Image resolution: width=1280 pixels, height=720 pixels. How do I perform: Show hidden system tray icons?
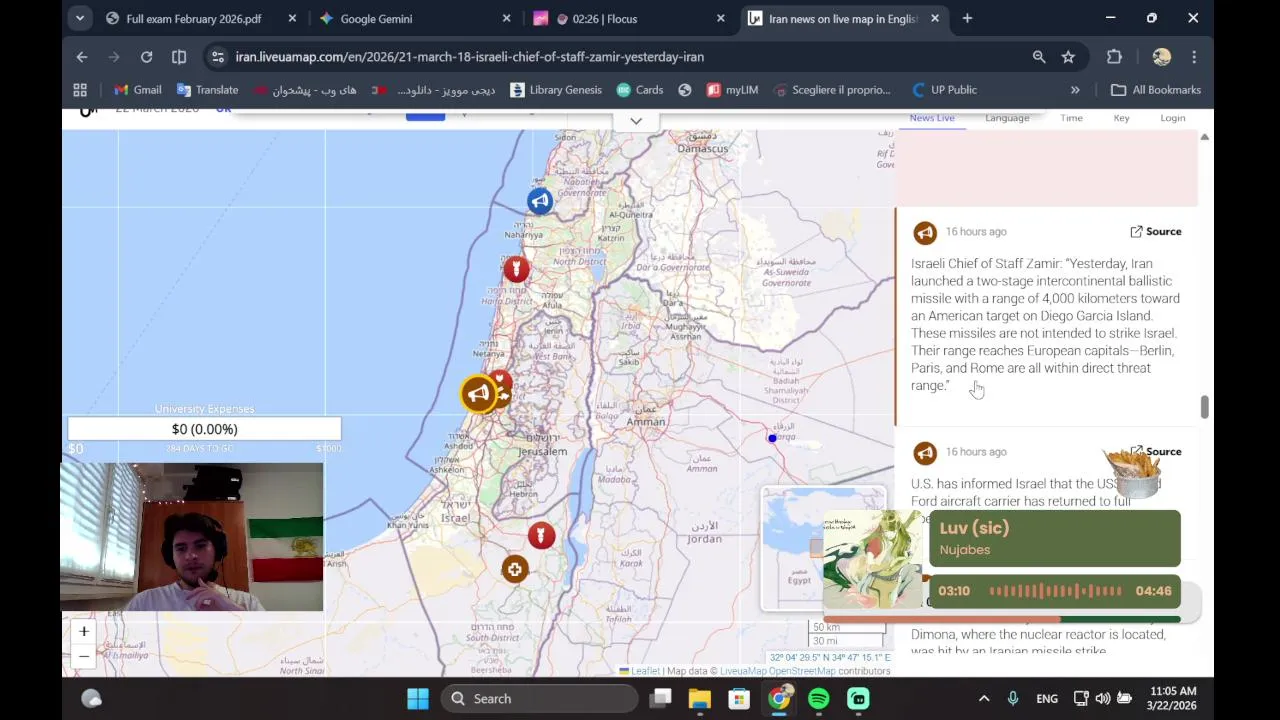point(984,699)
